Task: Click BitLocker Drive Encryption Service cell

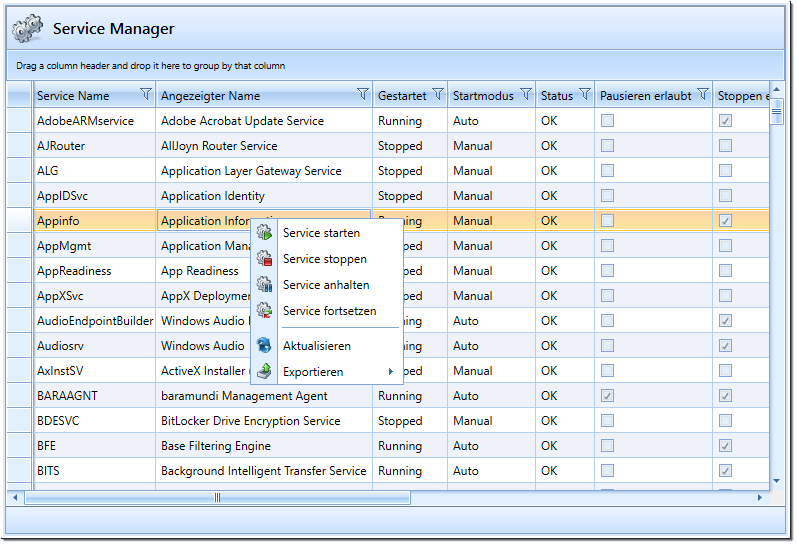Action: click(x=264, y=420)
